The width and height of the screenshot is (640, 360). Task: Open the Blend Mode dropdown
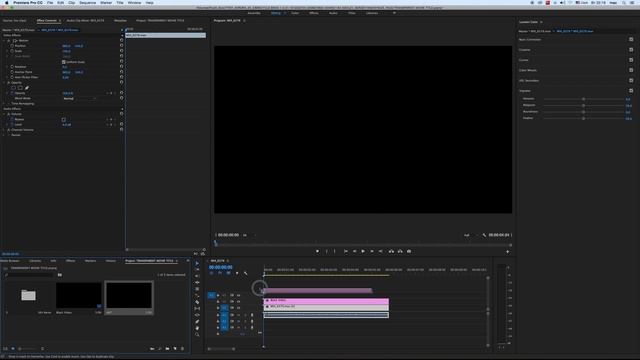[80, 98]
